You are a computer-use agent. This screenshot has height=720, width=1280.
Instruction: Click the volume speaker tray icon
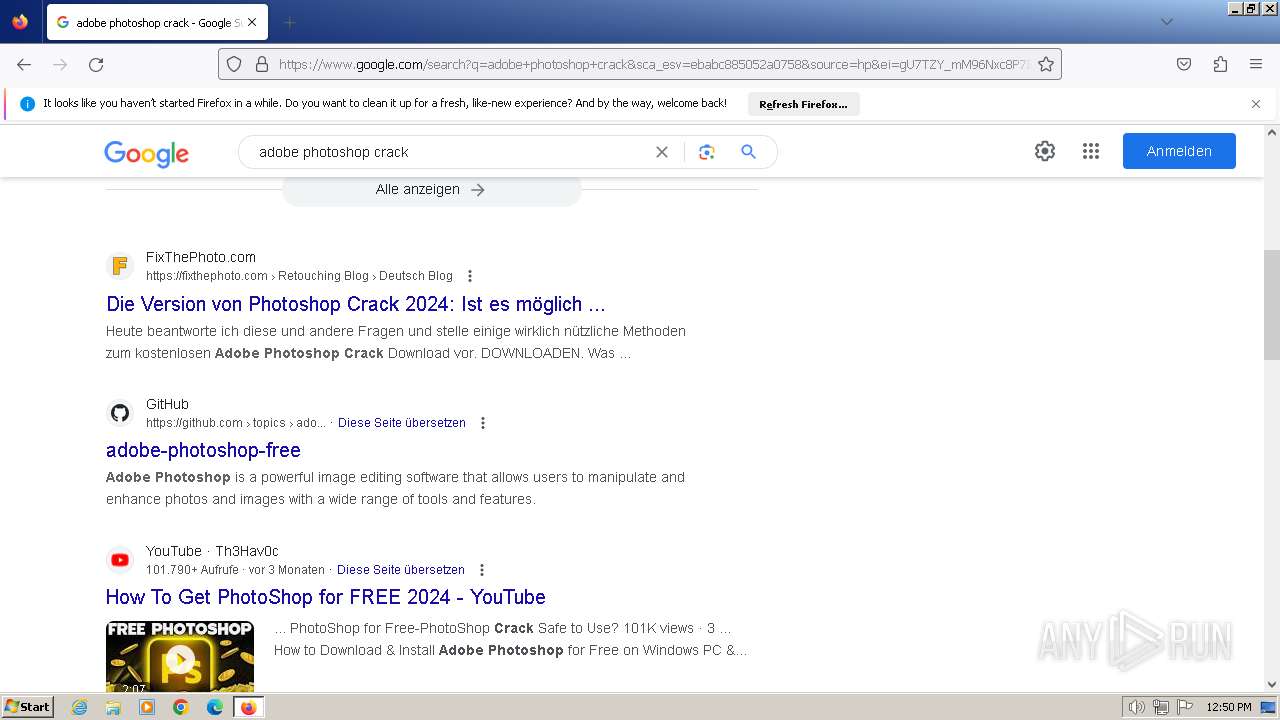[1137, 707]
